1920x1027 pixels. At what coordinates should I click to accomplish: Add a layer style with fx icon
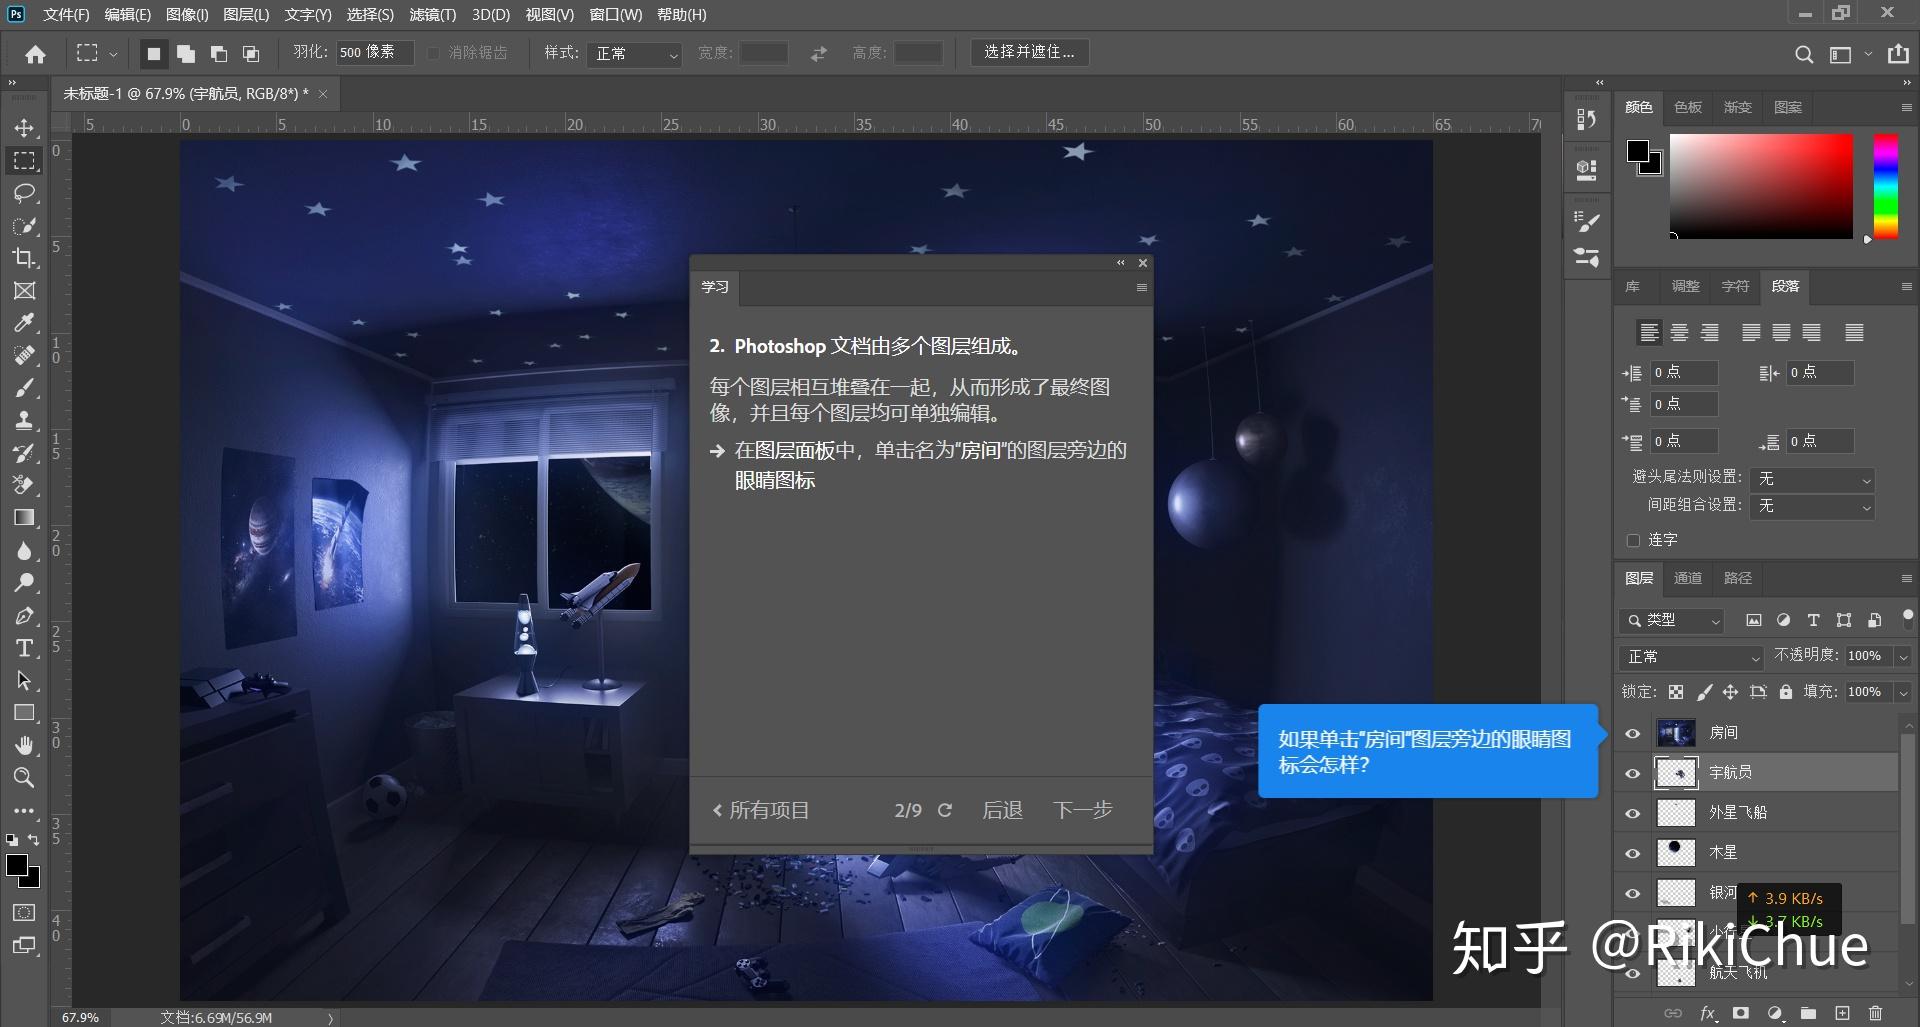1708,1013
